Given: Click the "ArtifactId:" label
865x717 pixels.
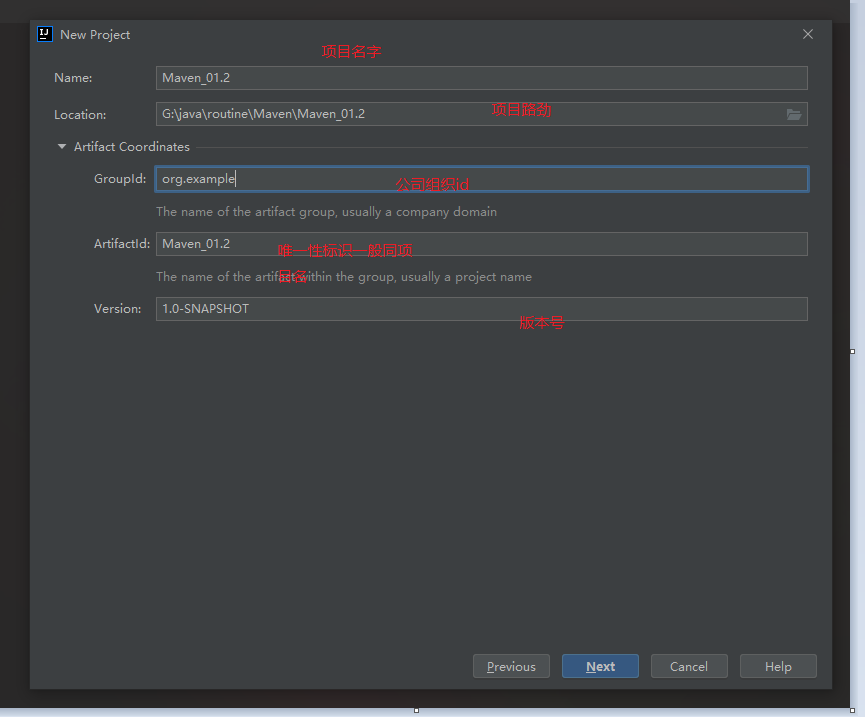Looking at the screenshot, I should click(x=122, y=244).
